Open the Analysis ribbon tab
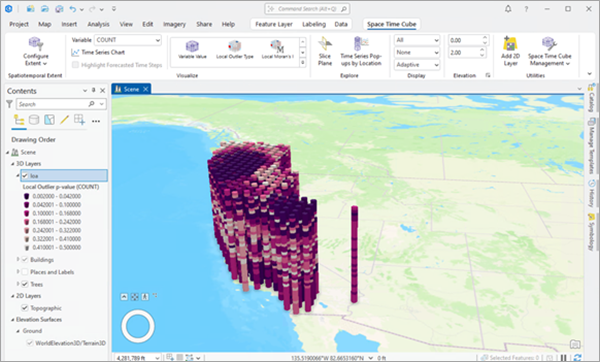Image resolution: width=600 pixels, height=362 pixels. click(98, 24)
